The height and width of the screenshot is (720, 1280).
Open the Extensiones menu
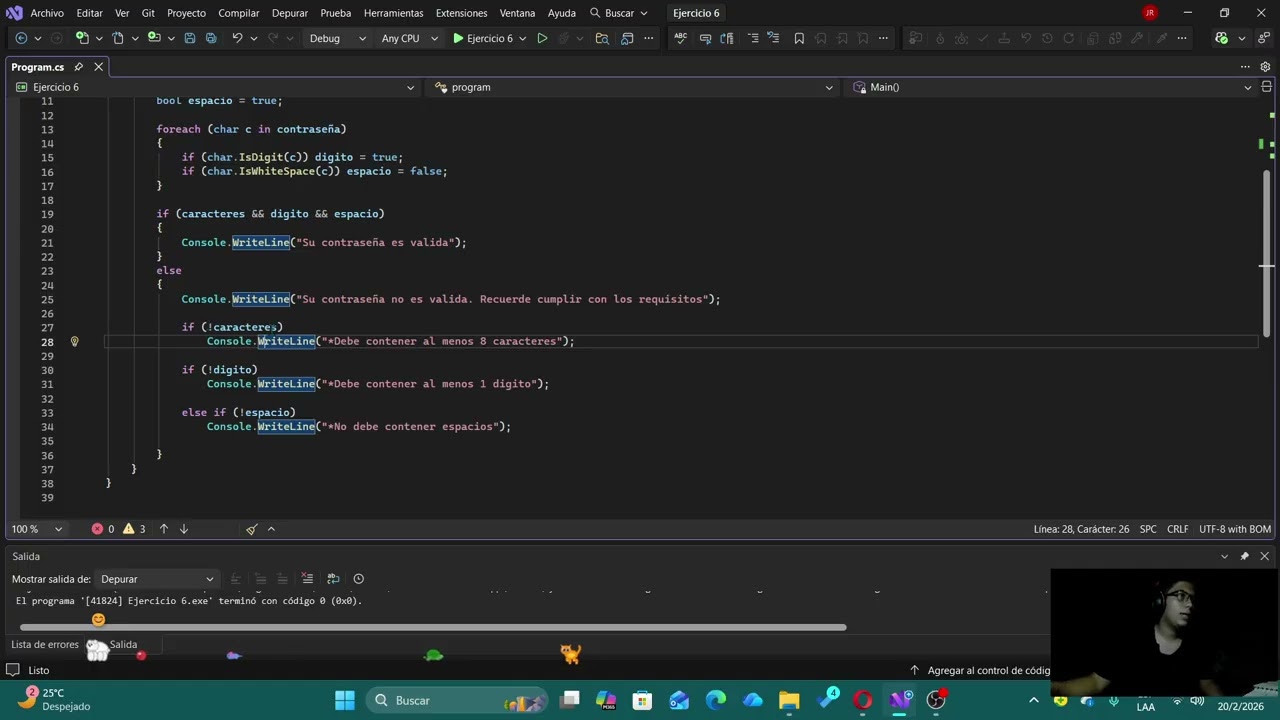click(463, 13)
